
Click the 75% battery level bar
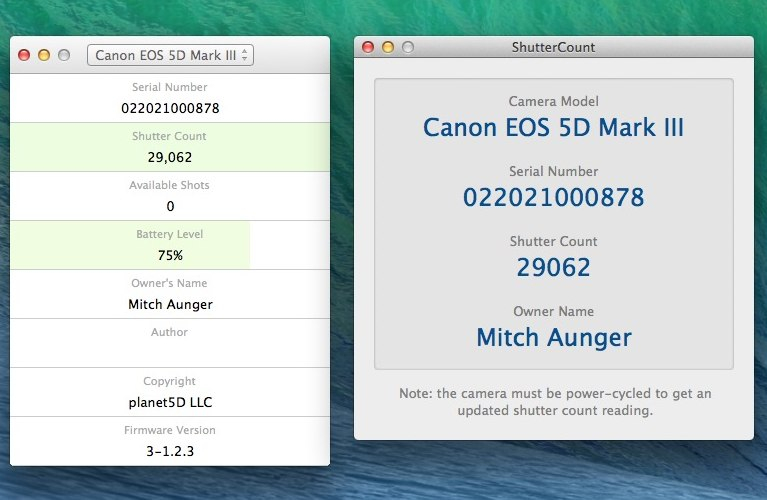[130, 246]
